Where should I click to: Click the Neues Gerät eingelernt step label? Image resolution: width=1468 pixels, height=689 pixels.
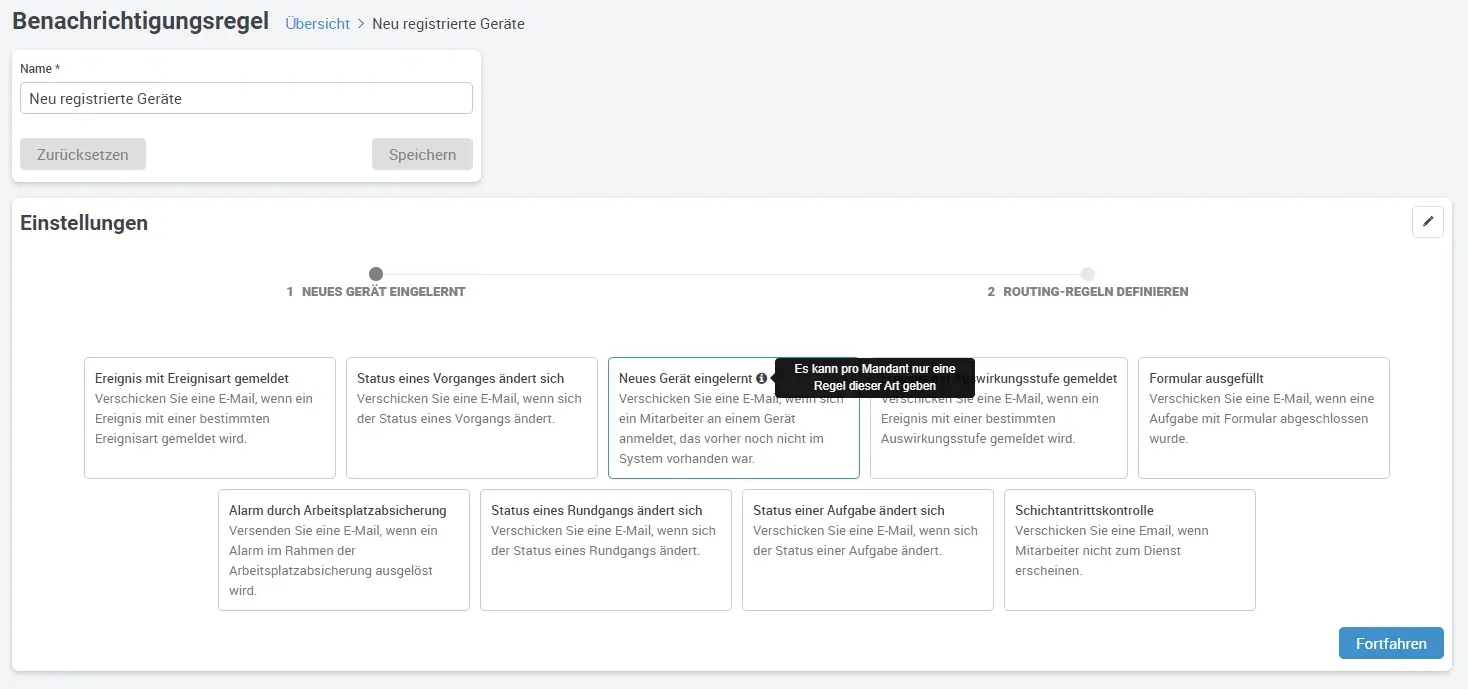(383, 292)
